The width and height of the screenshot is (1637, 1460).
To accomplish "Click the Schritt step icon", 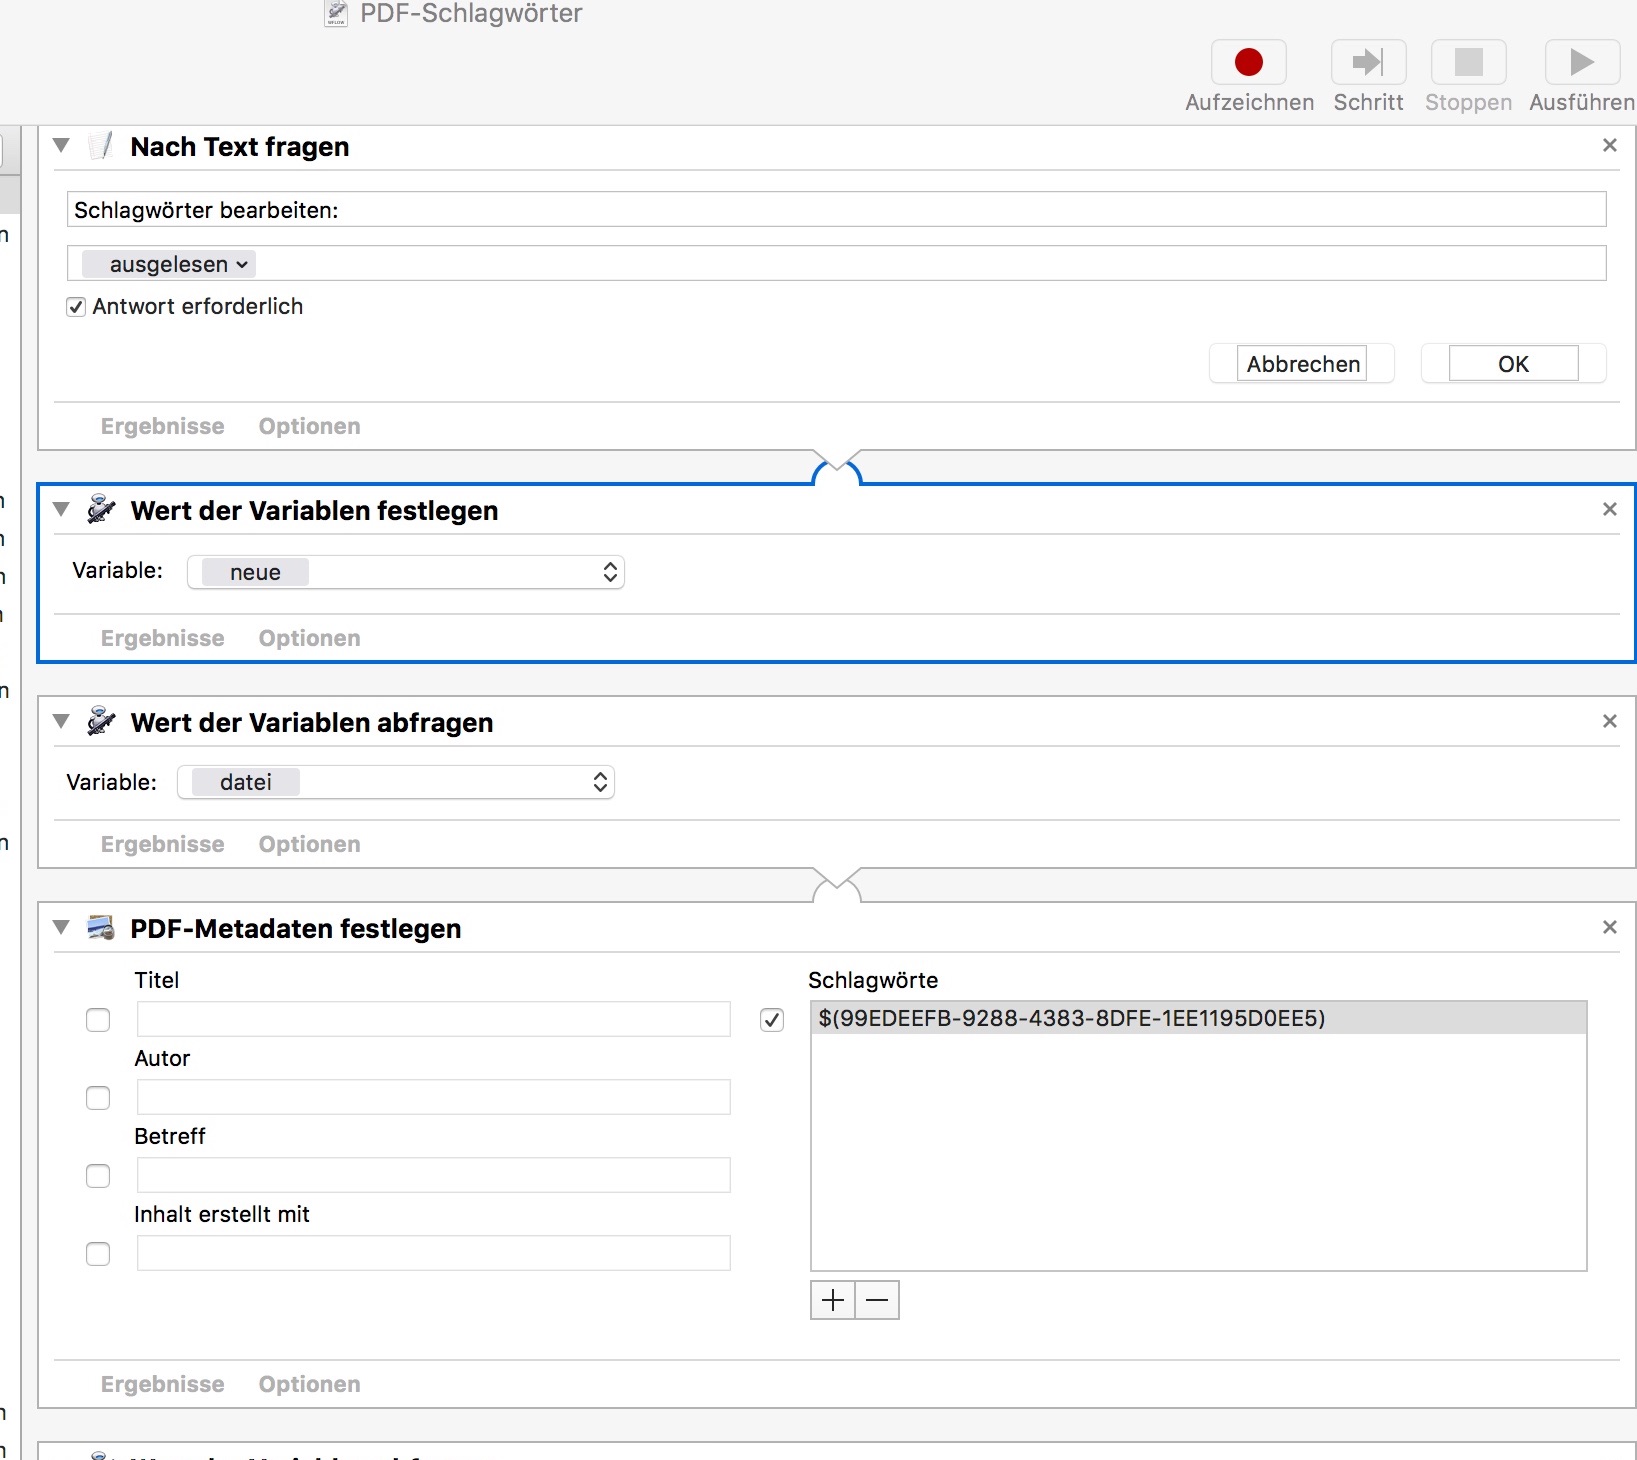I will pyautogui.click(x=1368, y=63).
